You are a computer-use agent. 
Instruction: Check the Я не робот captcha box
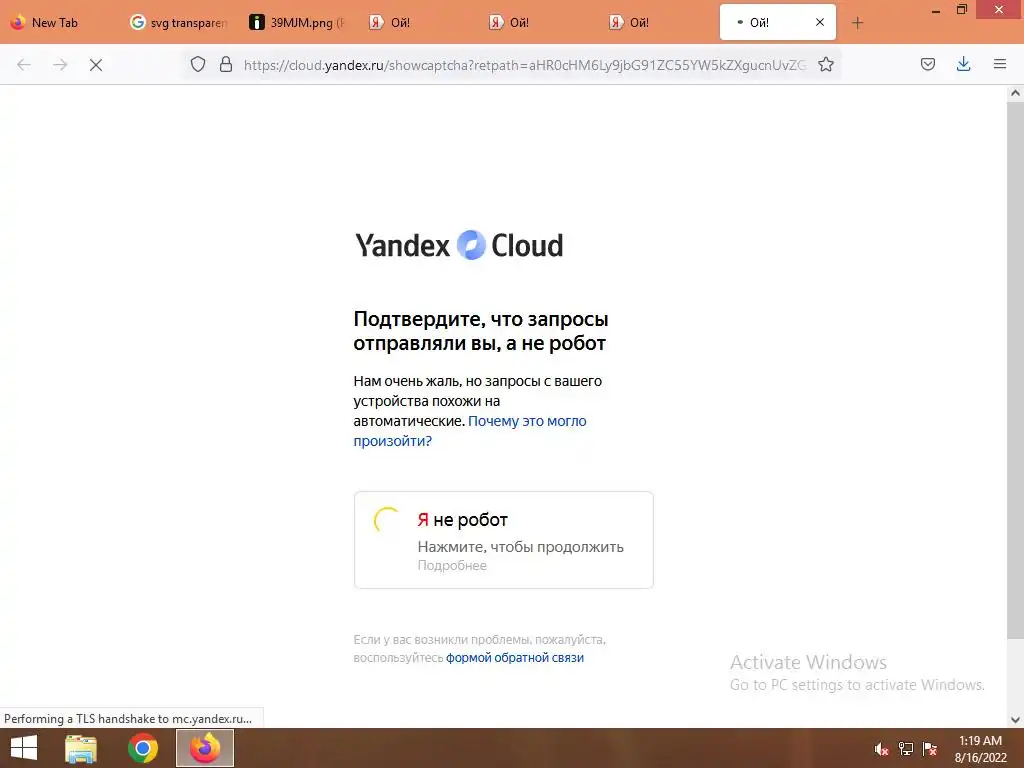click(387, 520)
